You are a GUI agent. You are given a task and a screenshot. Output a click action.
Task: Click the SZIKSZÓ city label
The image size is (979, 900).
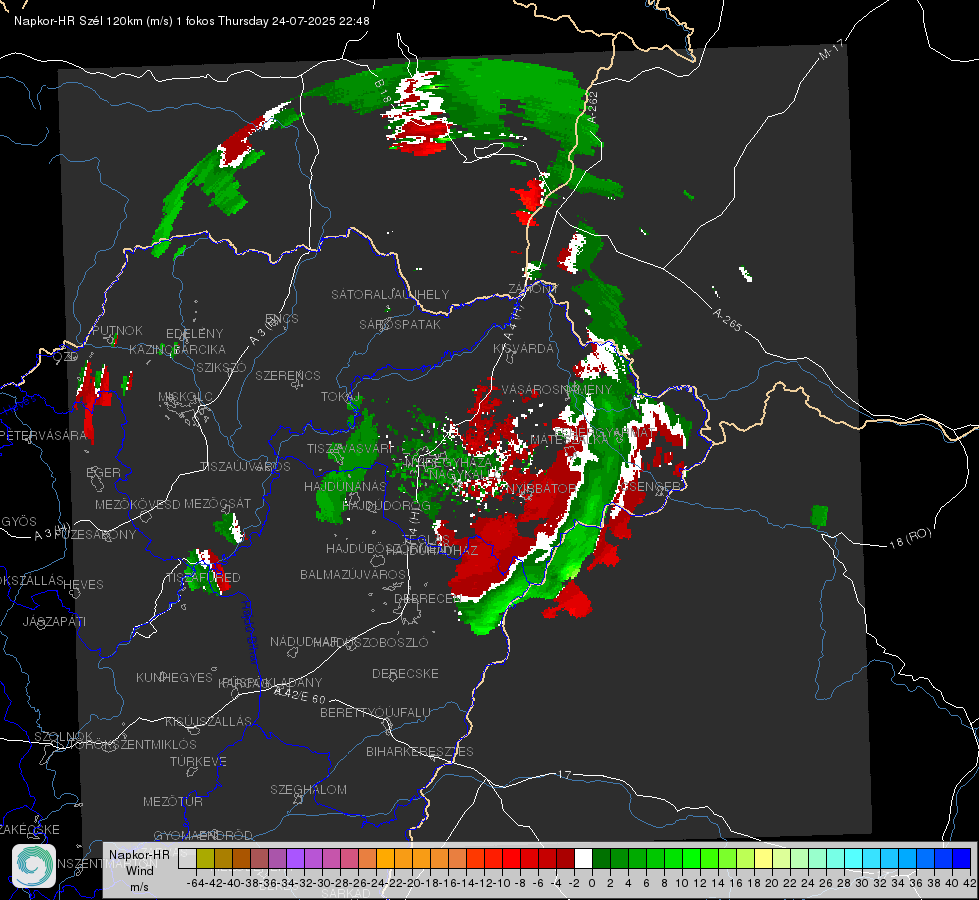[x=222, y=367]
